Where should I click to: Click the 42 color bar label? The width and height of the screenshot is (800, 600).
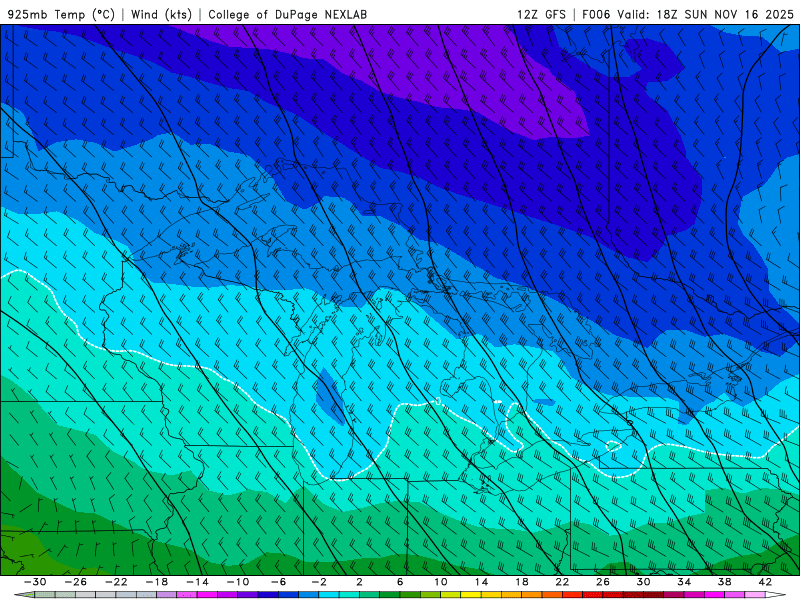tap(765, 582)
